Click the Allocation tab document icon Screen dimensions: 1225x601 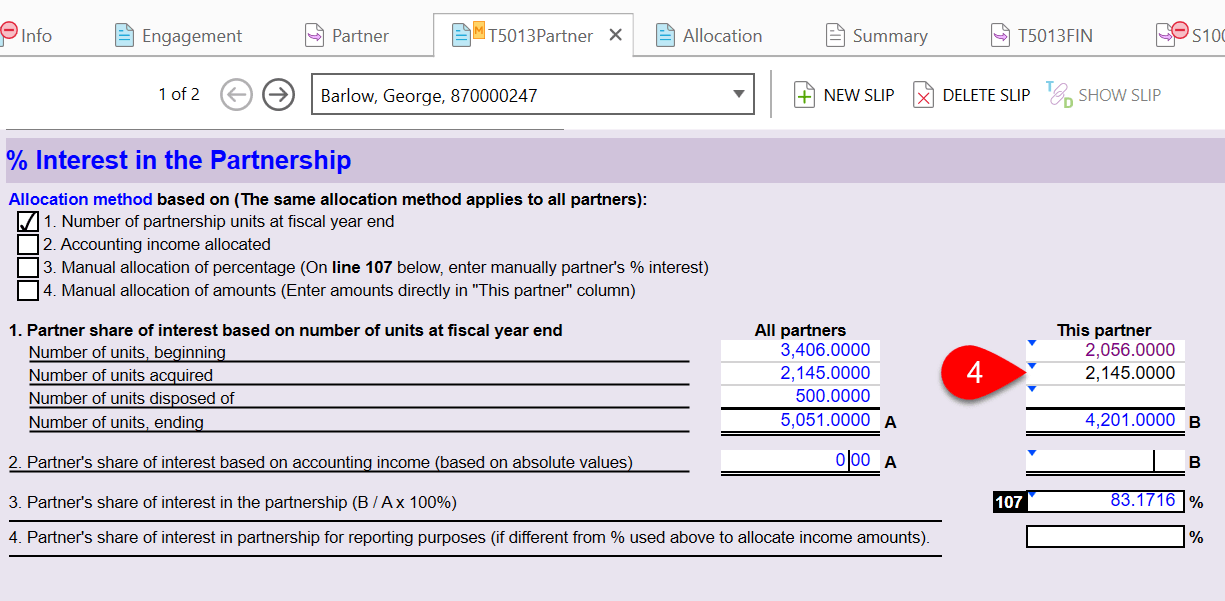(x=666, y=35)
